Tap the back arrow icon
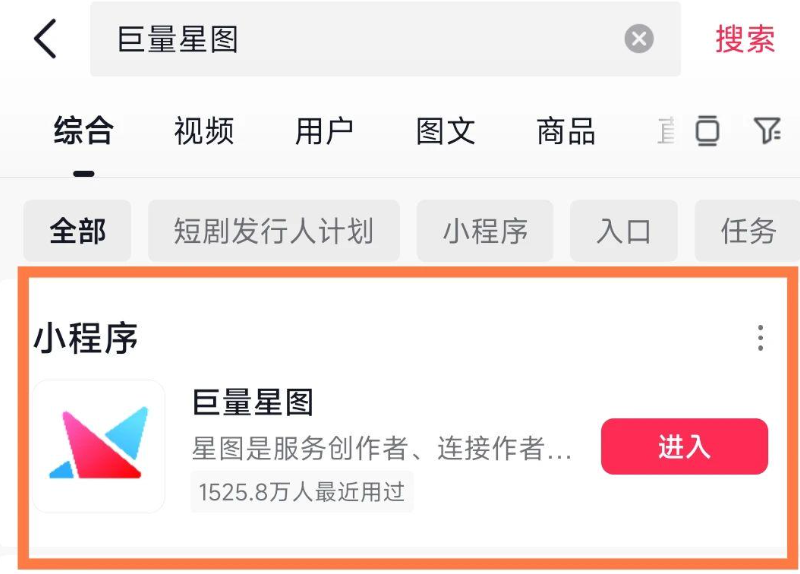The image size is (800, 574). (45, 39)
